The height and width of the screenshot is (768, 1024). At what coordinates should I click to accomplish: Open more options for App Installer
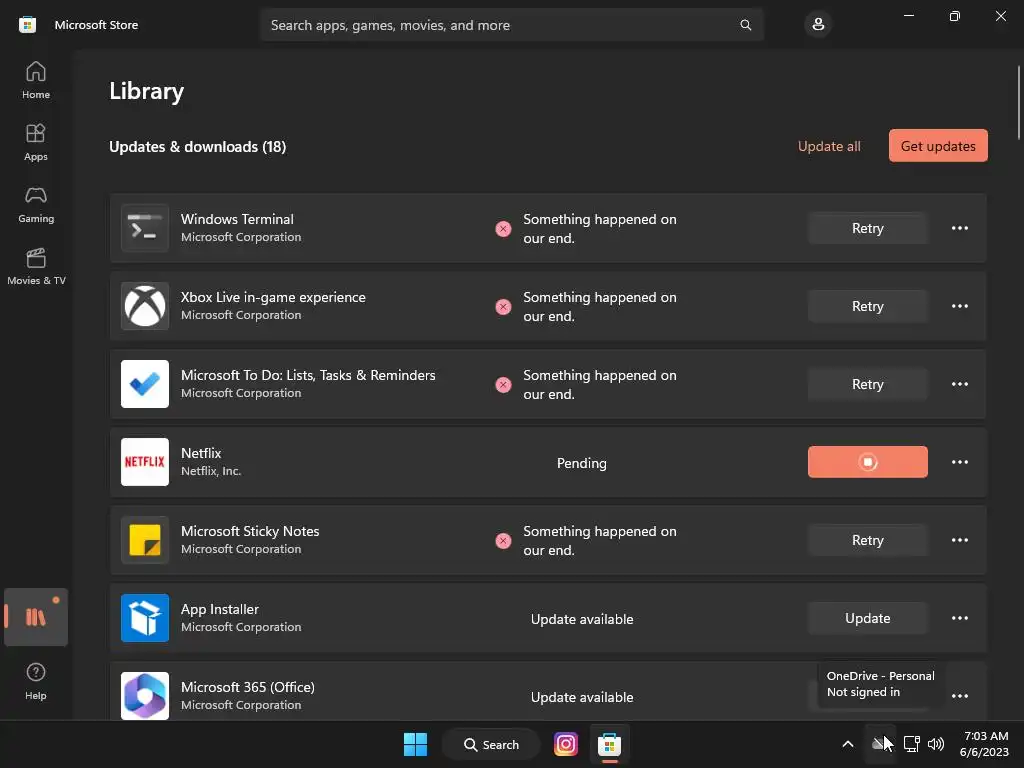959,618
